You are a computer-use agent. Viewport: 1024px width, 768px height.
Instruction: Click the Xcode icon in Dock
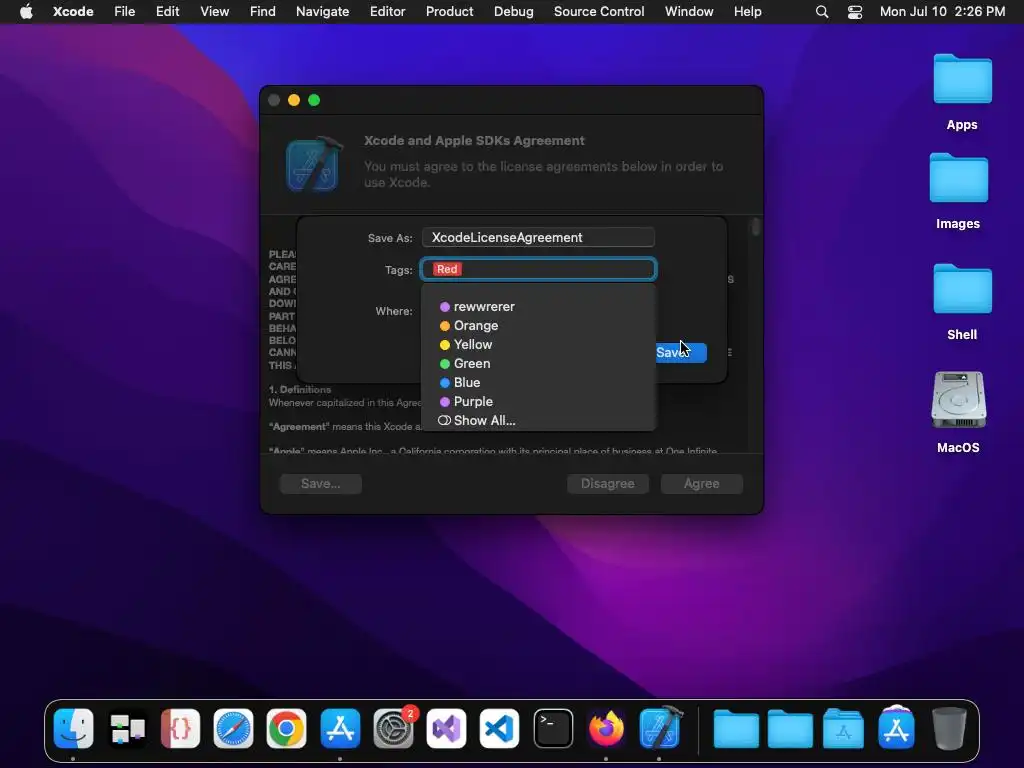660,728
